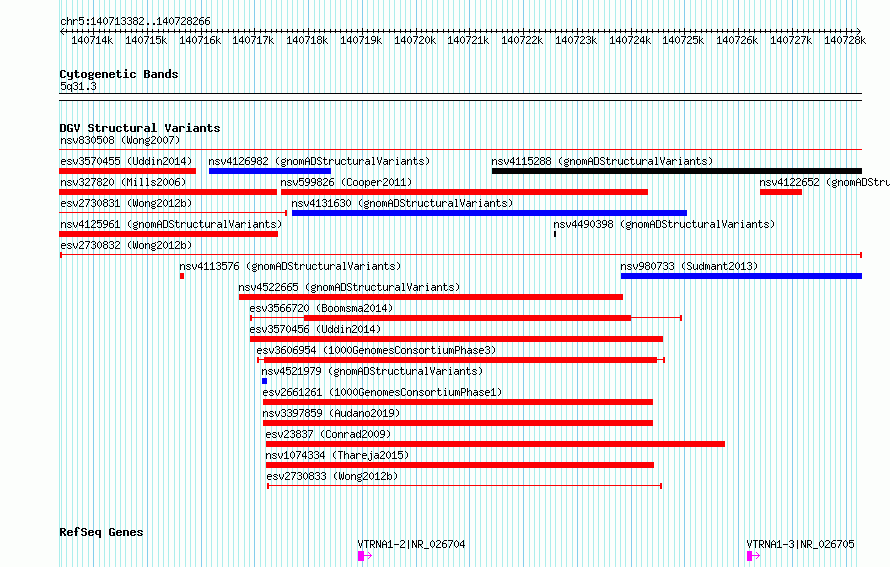Click the 140717k ruler tick label
Image resolution: width=890 pixels, height=567 pixels.
[x=253, y=40]
